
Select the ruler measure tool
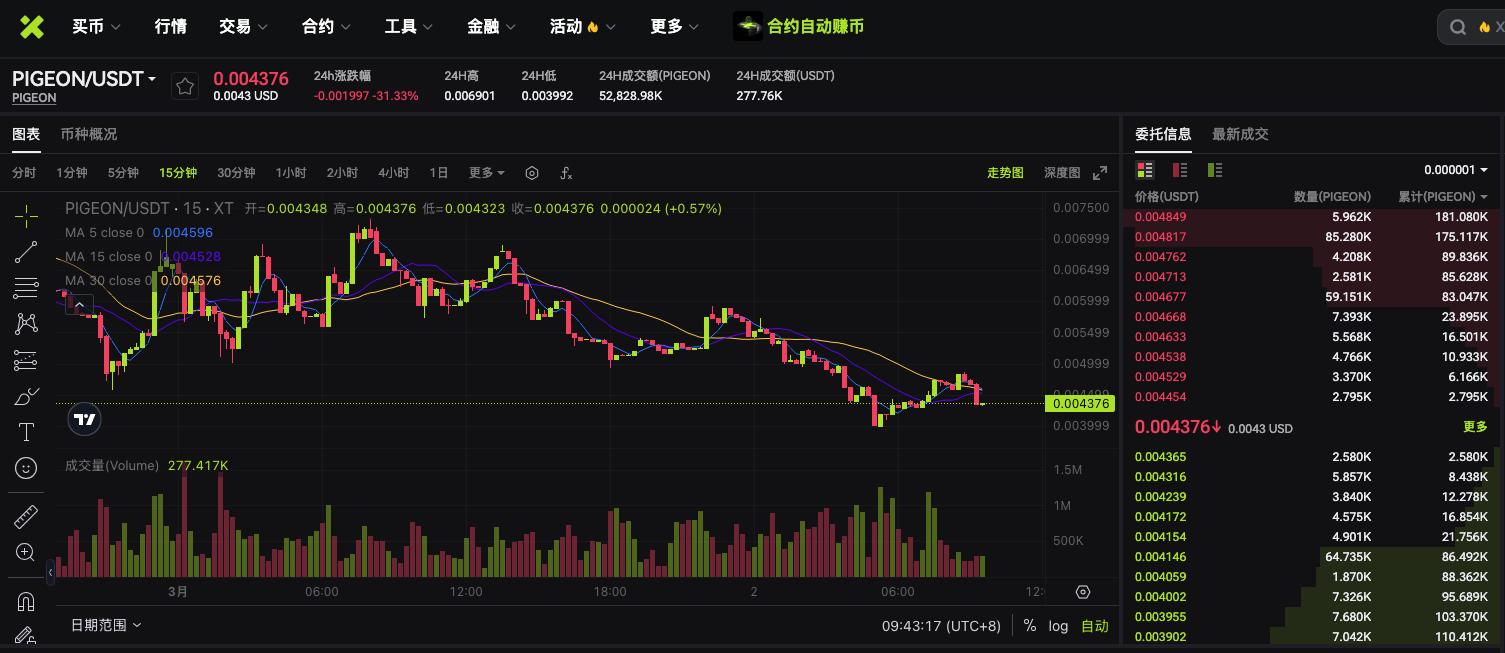(x=26, y=517)
